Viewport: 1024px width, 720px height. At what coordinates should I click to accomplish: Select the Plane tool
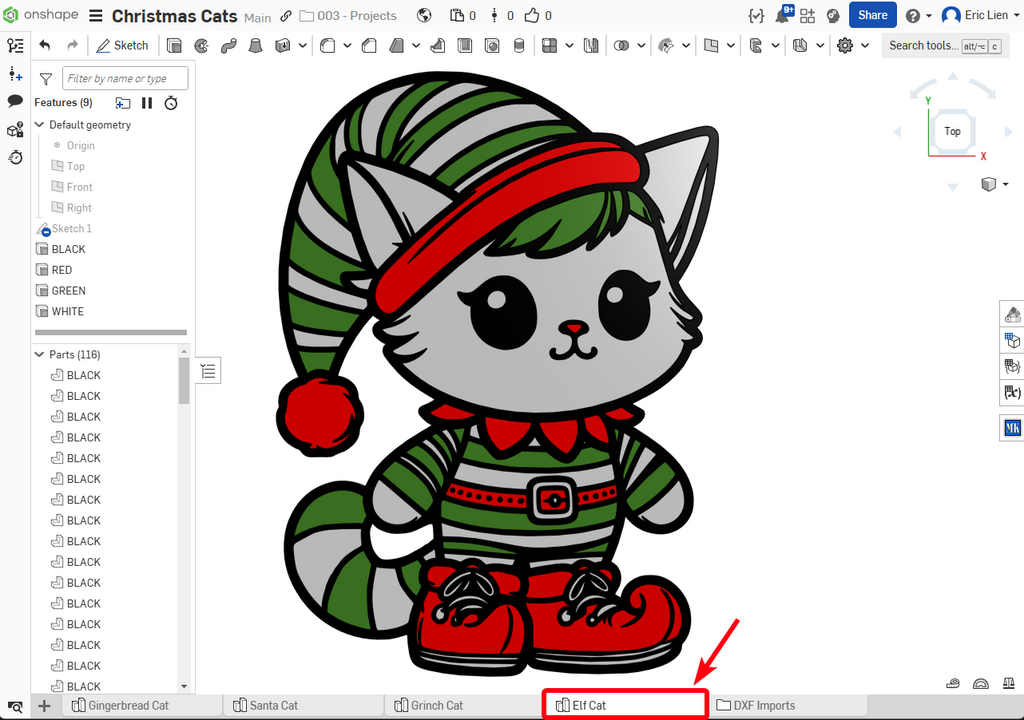711,46
